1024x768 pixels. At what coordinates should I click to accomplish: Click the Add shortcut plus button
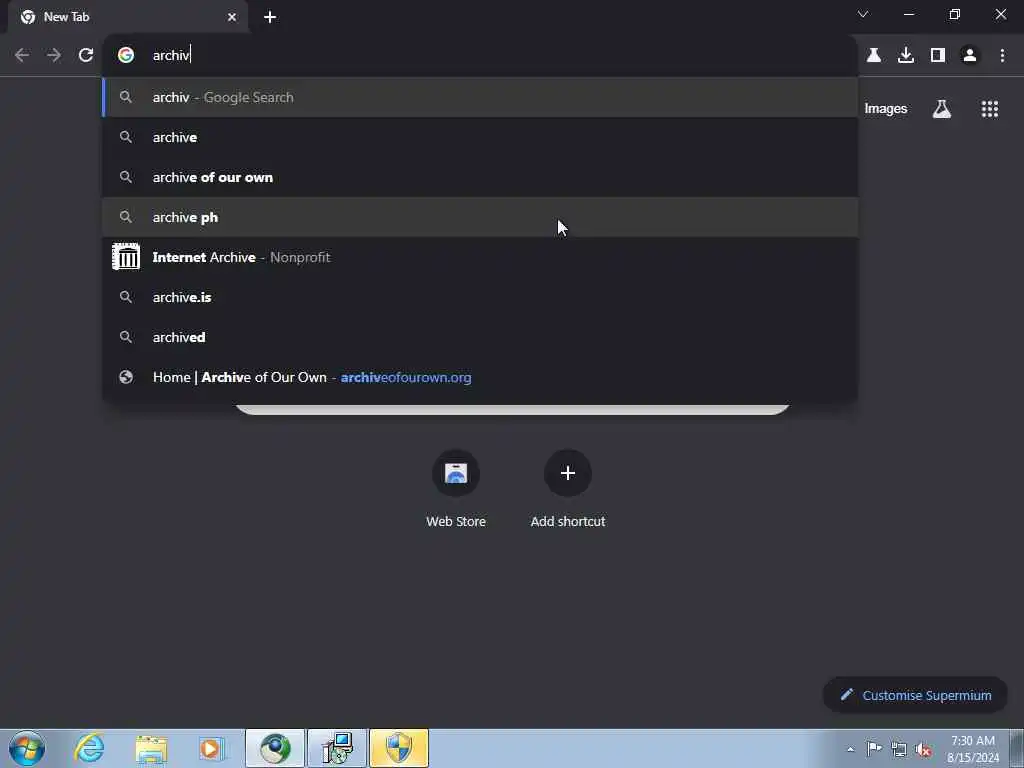coord(568,473)
